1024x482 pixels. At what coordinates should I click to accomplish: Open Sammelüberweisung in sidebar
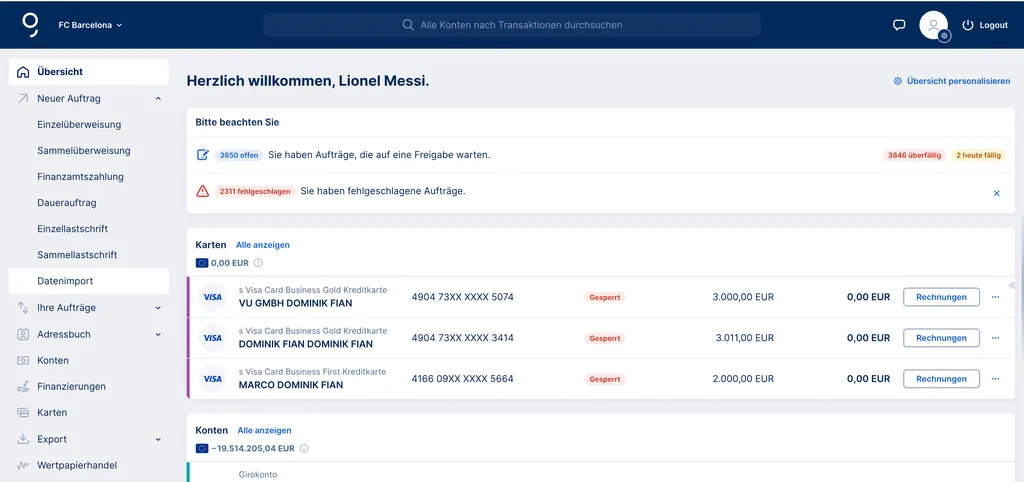(84, 151)
